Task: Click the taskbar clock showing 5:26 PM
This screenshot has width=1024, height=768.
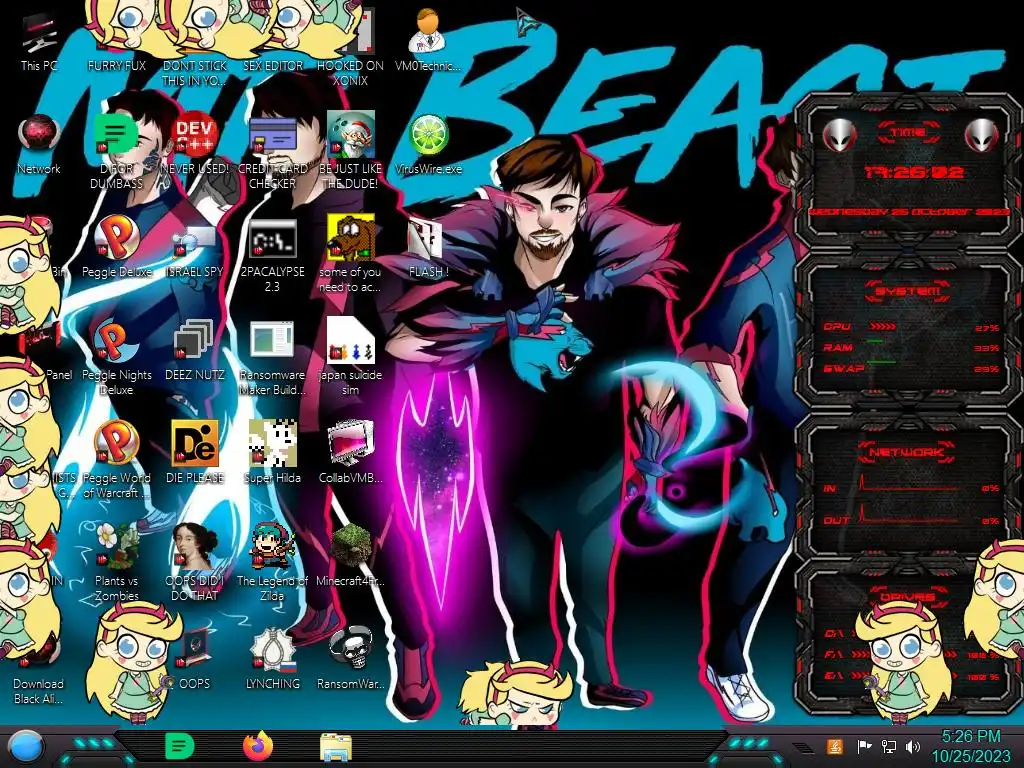Action: click(970, 746)
